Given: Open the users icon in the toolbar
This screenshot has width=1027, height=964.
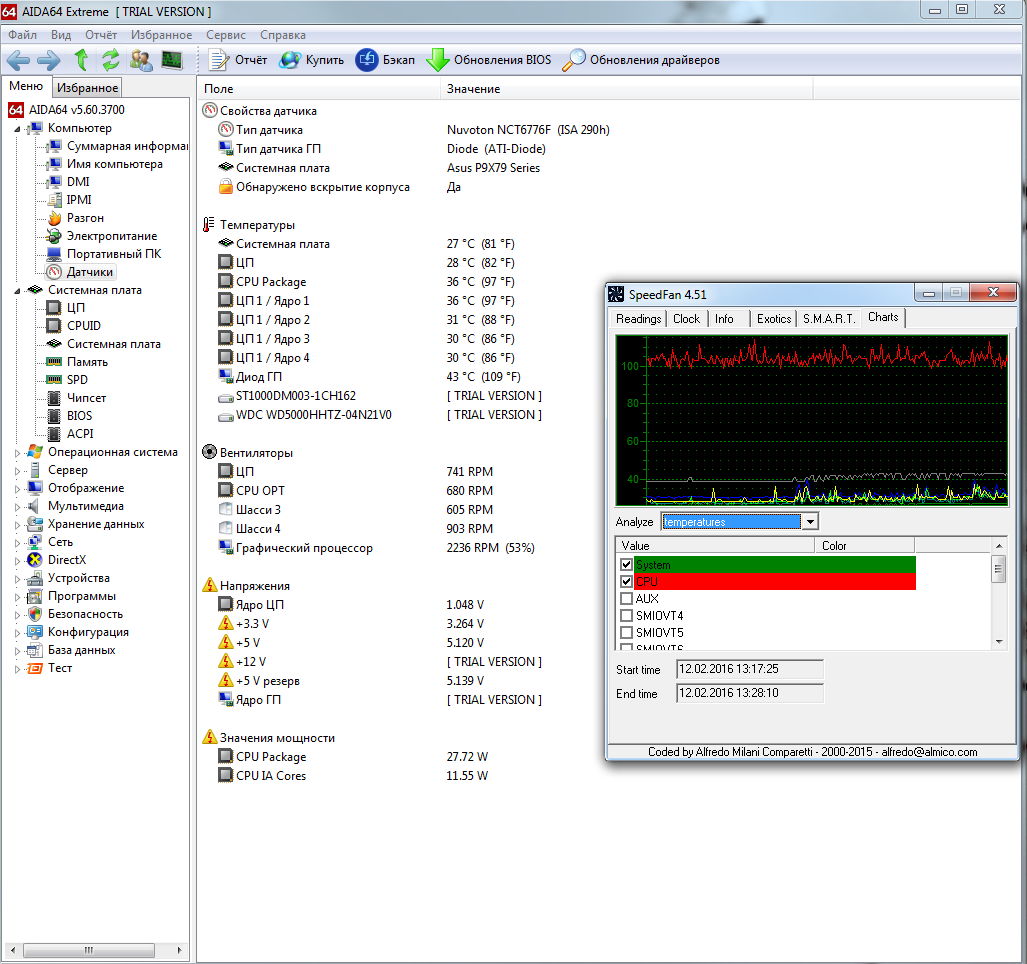Looking at the screenshot, I should tap(141, 60).
